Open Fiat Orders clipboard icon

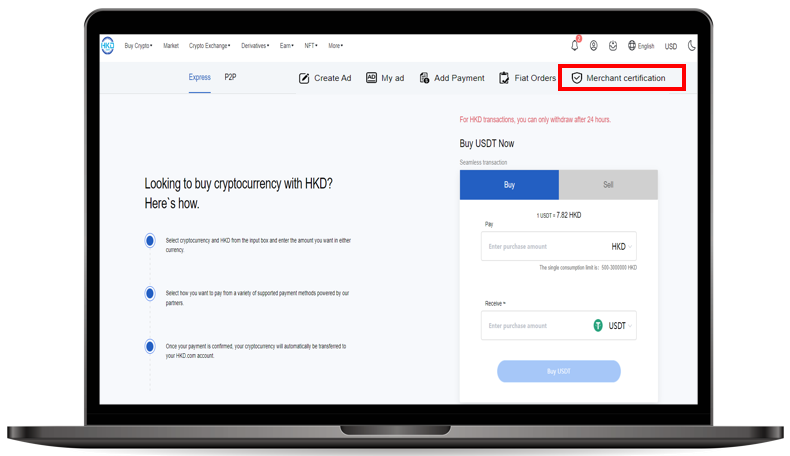coord(505,78)
